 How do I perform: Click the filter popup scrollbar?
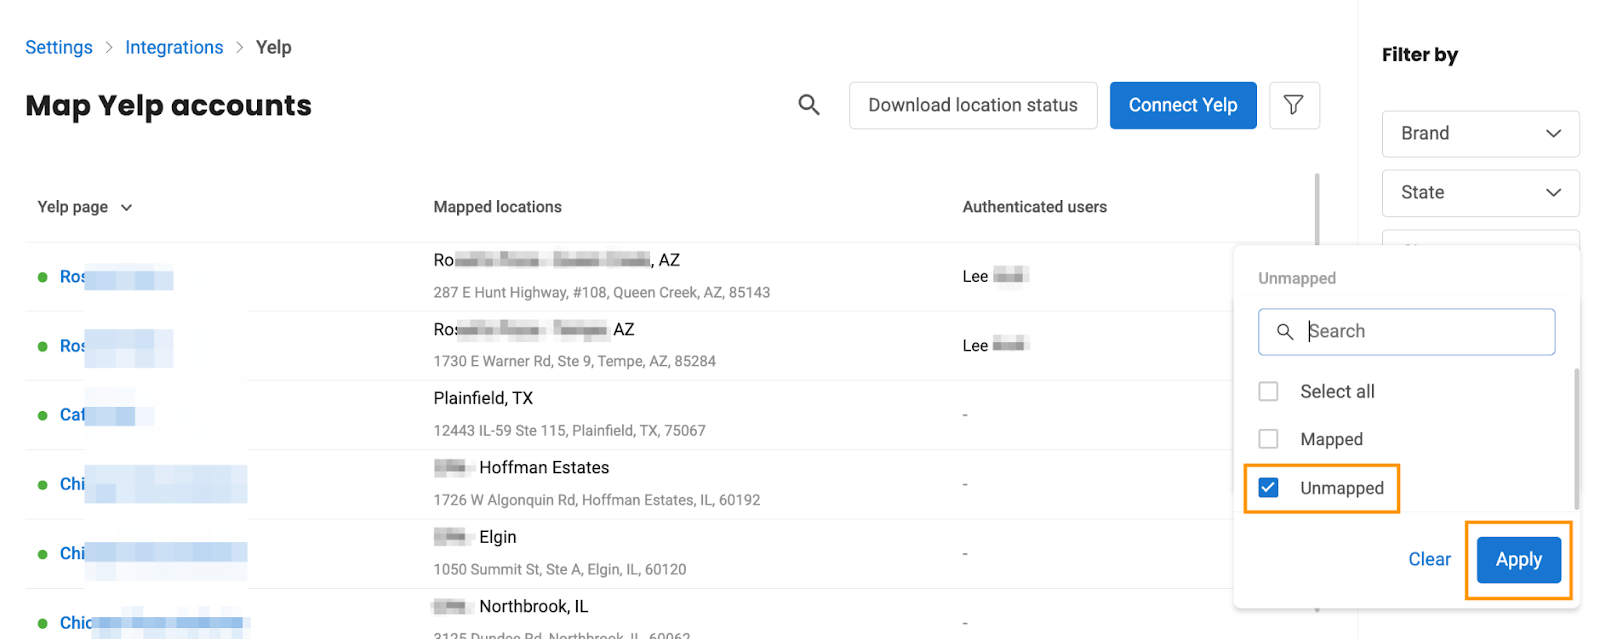click(x=1577, y=439)
